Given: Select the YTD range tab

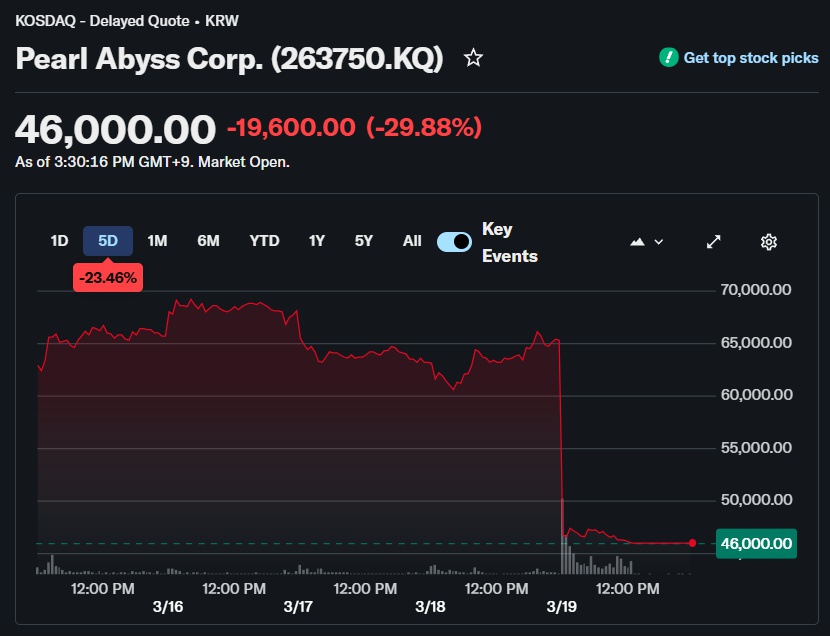Looking at the screenshot, I should click(x=264, y=241).
